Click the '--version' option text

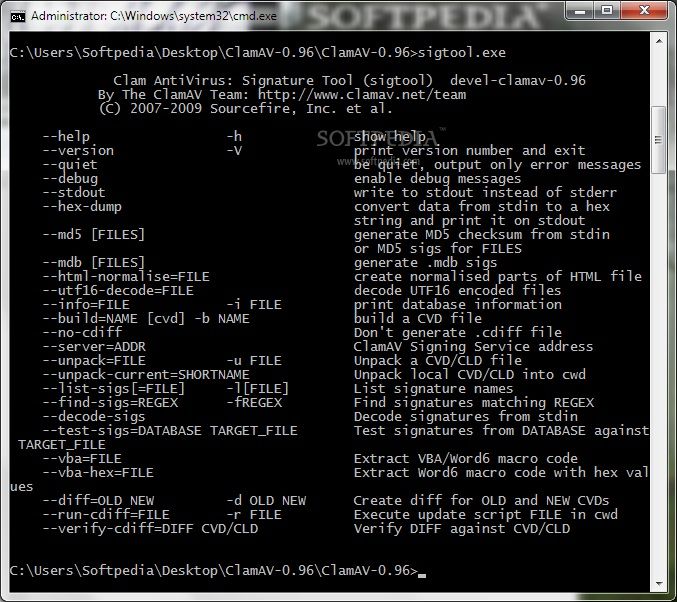(78, 151)
